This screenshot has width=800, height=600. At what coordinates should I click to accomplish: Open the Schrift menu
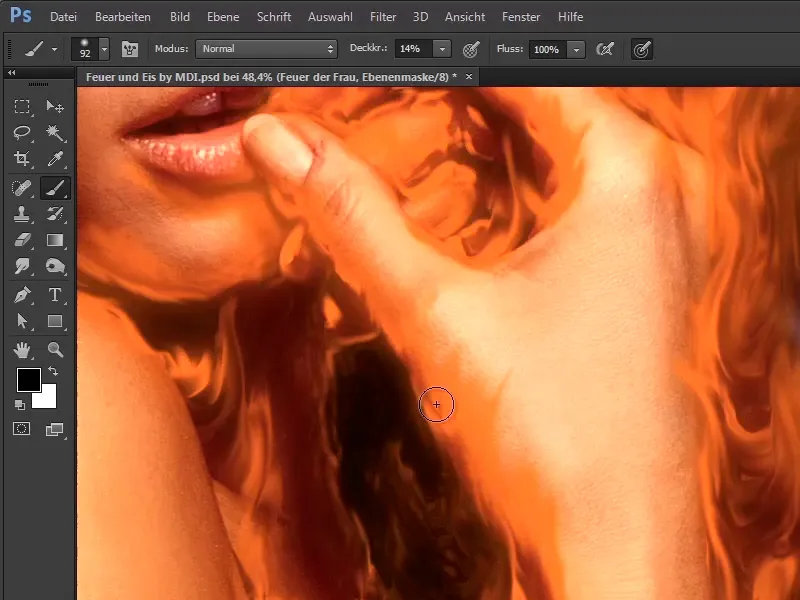(x=274, y=17)
